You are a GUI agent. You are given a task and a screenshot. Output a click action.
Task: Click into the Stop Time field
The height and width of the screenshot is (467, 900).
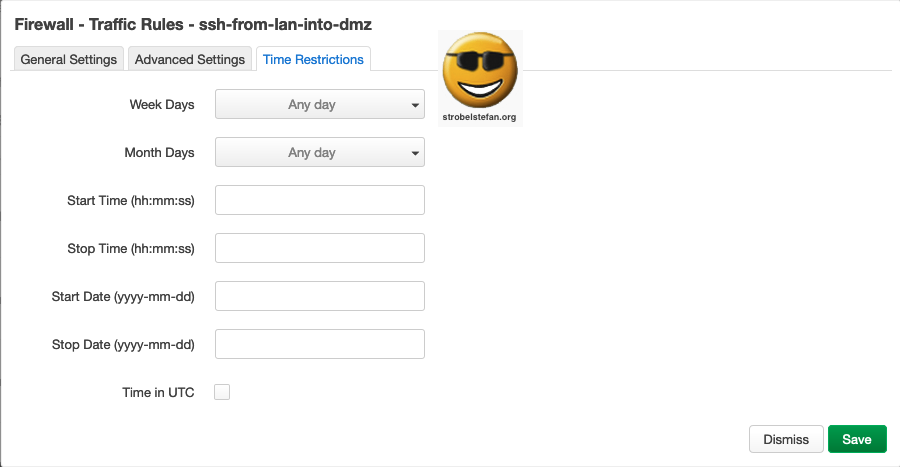[x=320, y=248]
